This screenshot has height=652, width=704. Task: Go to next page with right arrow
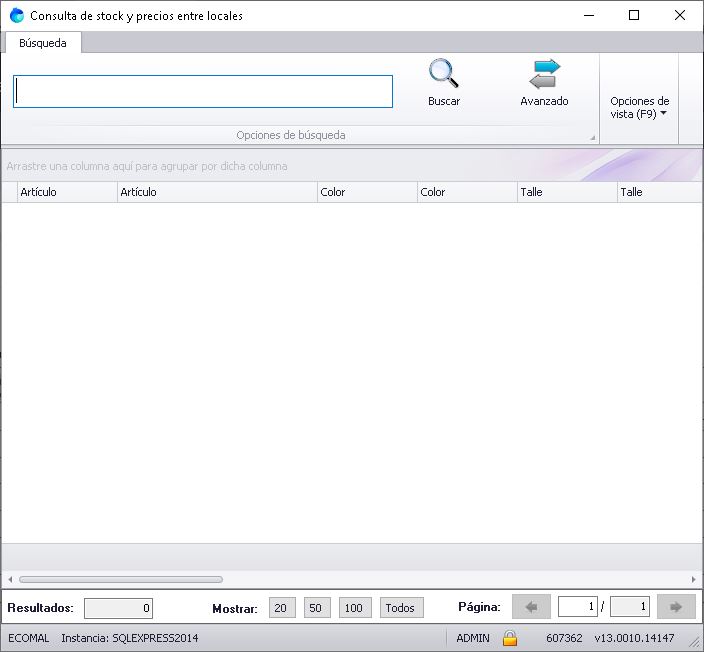point(676,607)
